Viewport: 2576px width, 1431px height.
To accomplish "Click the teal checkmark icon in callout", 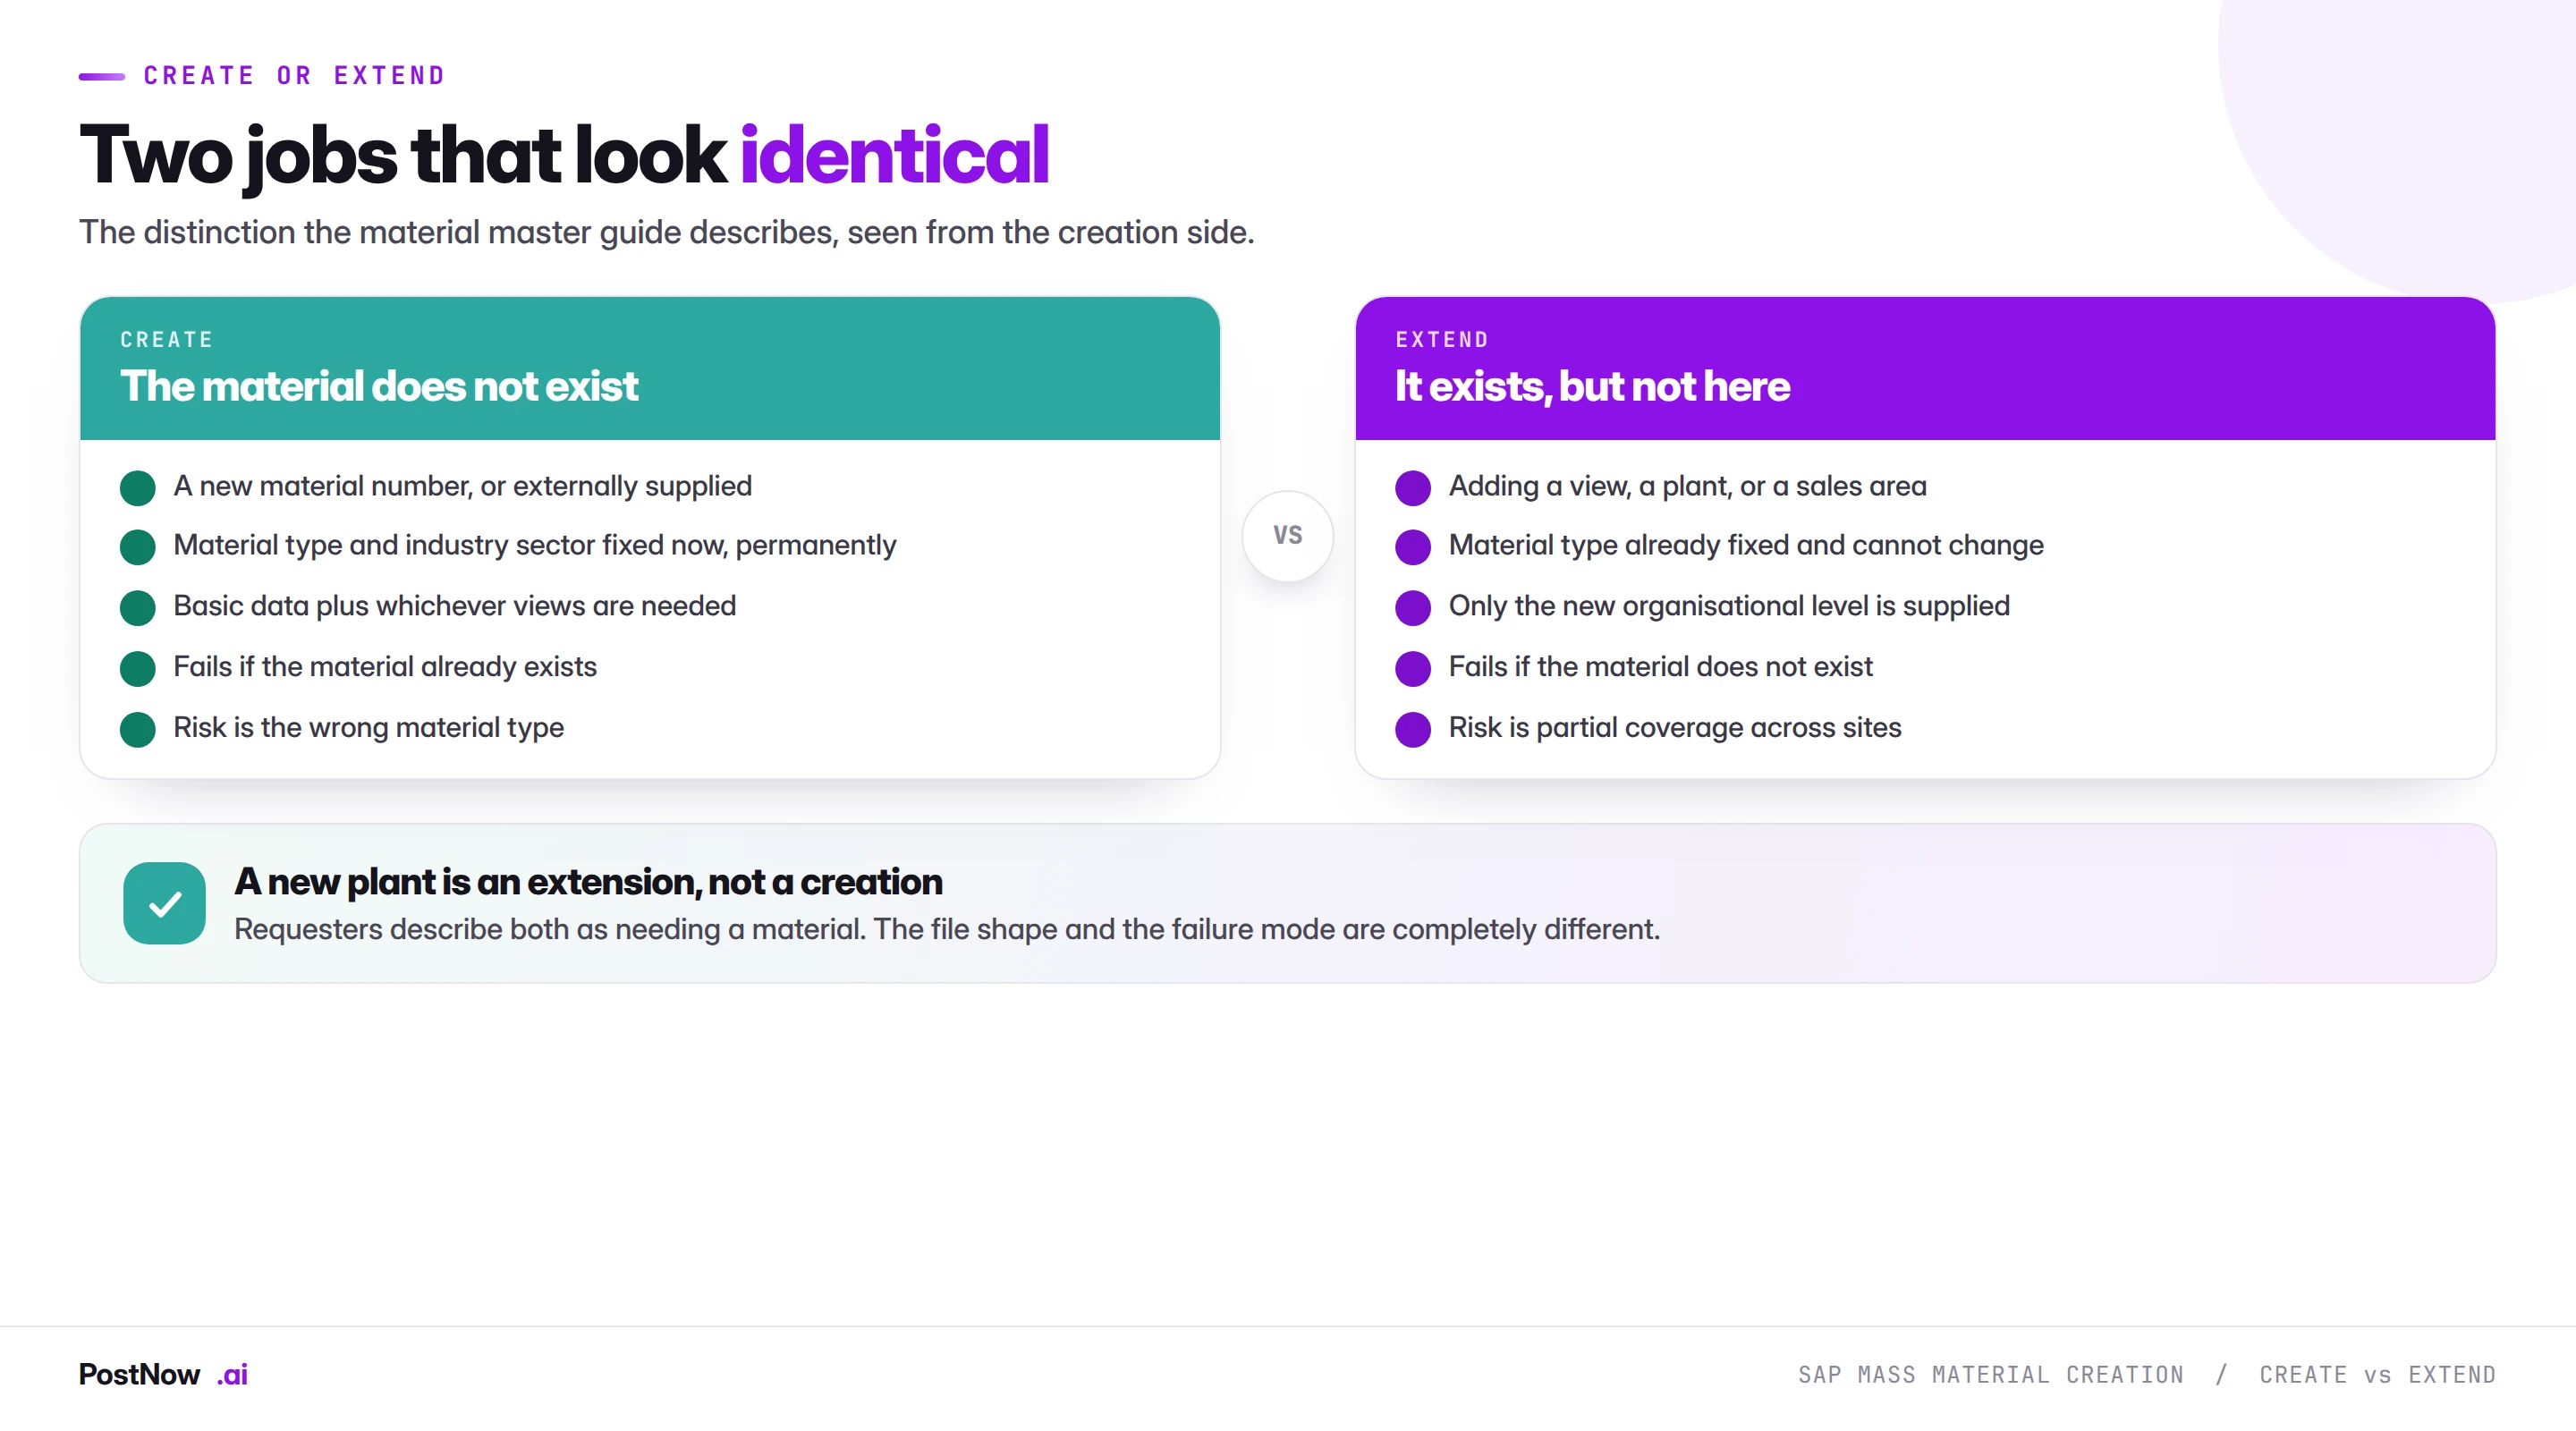I will pos(164,903).
